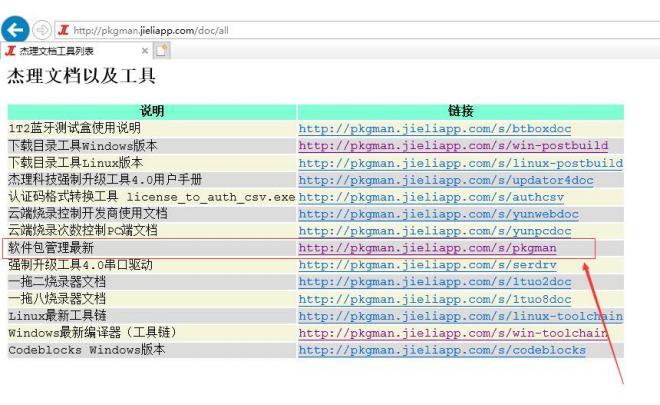Open the highlighted pkgman link
The image size is (660, 405).
pos(428,248)
